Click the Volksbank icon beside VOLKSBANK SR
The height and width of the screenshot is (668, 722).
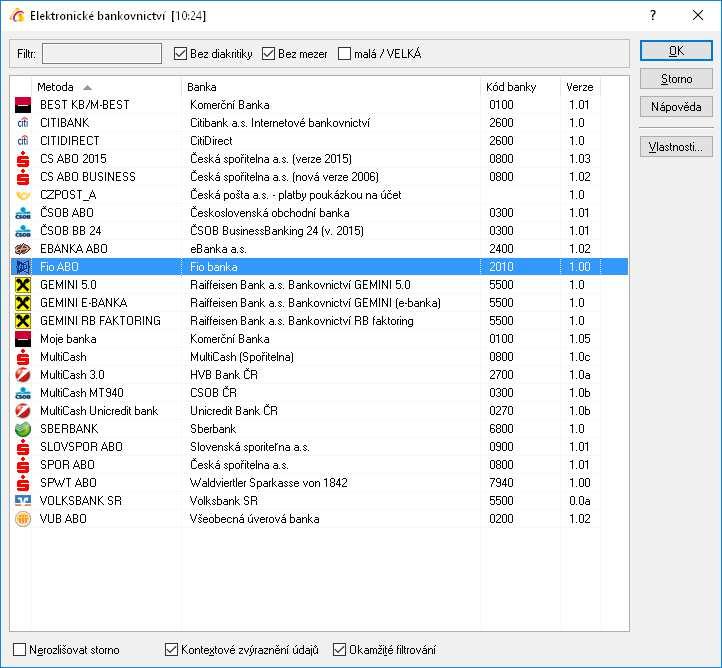pos(23,501)
